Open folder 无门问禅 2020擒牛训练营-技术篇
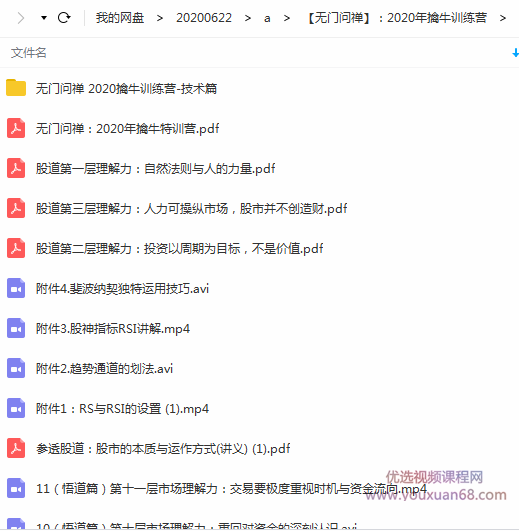 tap(126, 89)
